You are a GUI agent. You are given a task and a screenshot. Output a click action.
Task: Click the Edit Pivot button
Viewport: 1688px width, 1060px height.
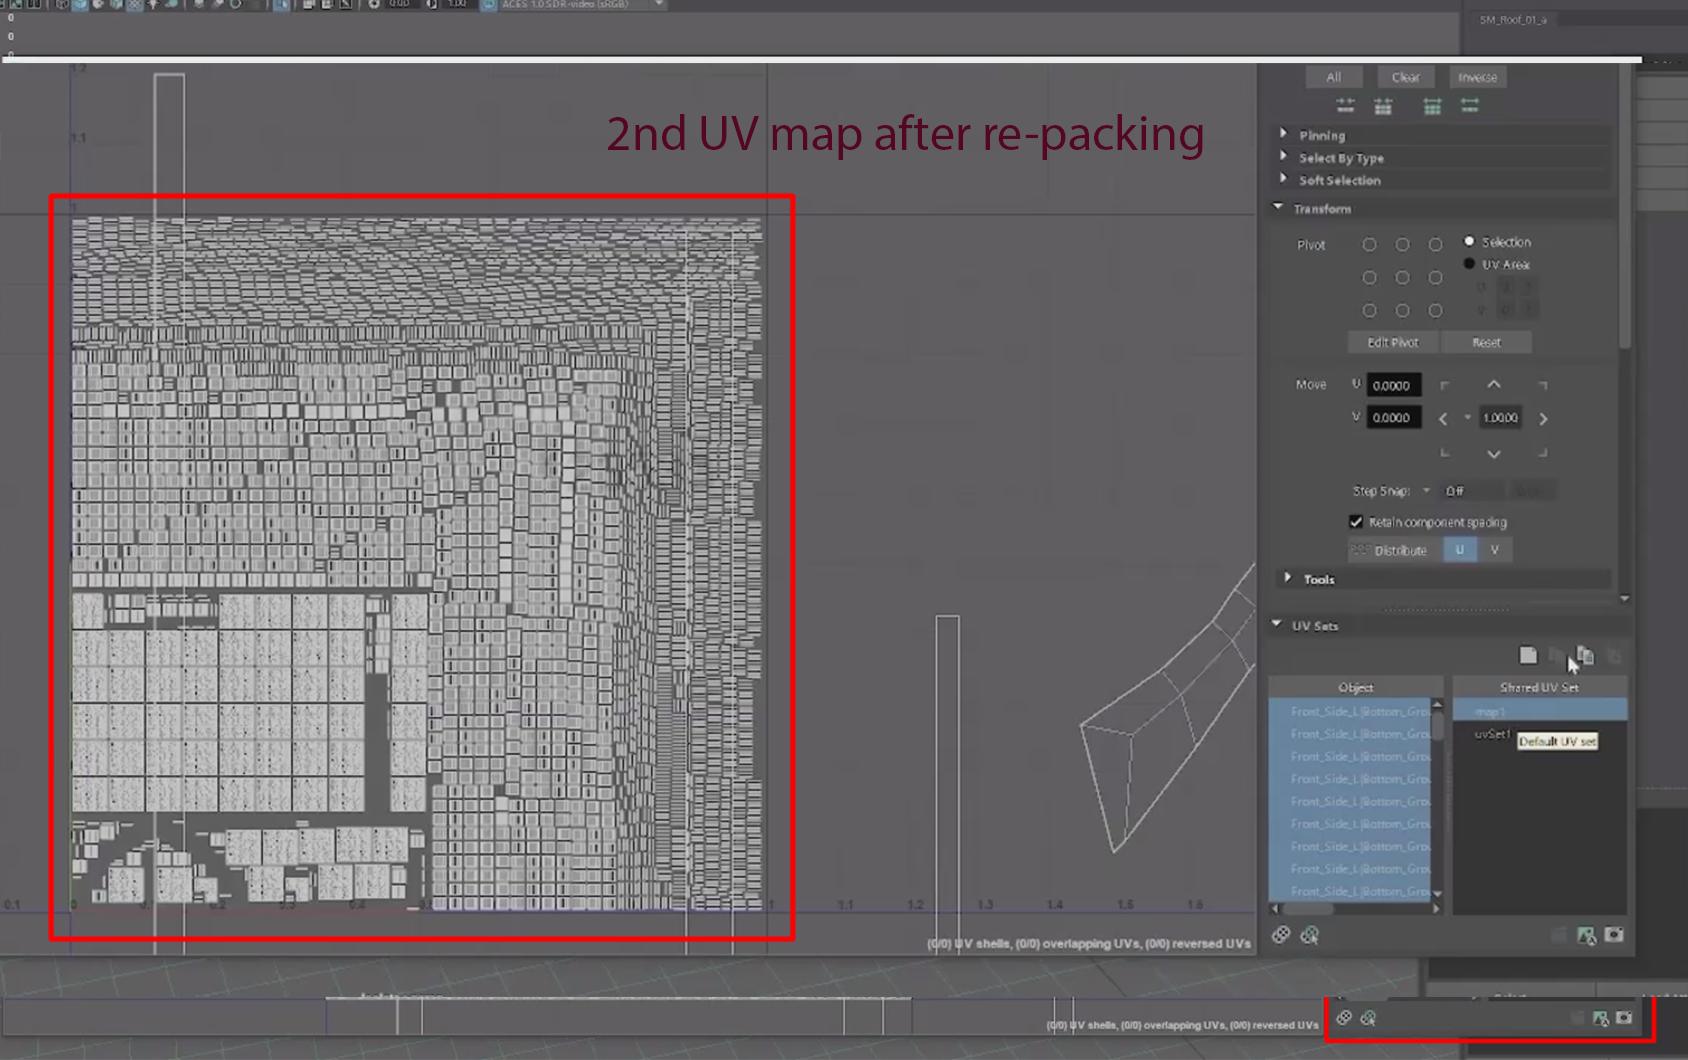pos(1392,342)
